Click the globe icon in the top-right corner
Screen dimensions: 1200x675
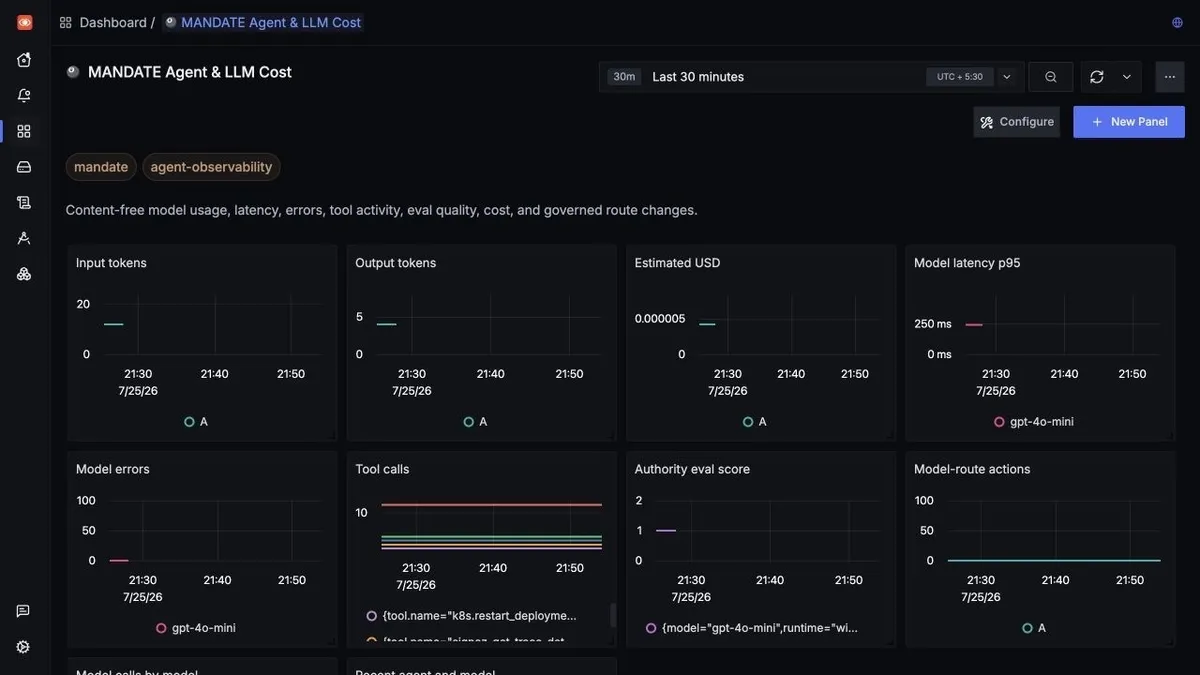click(x=1177, y=22)
